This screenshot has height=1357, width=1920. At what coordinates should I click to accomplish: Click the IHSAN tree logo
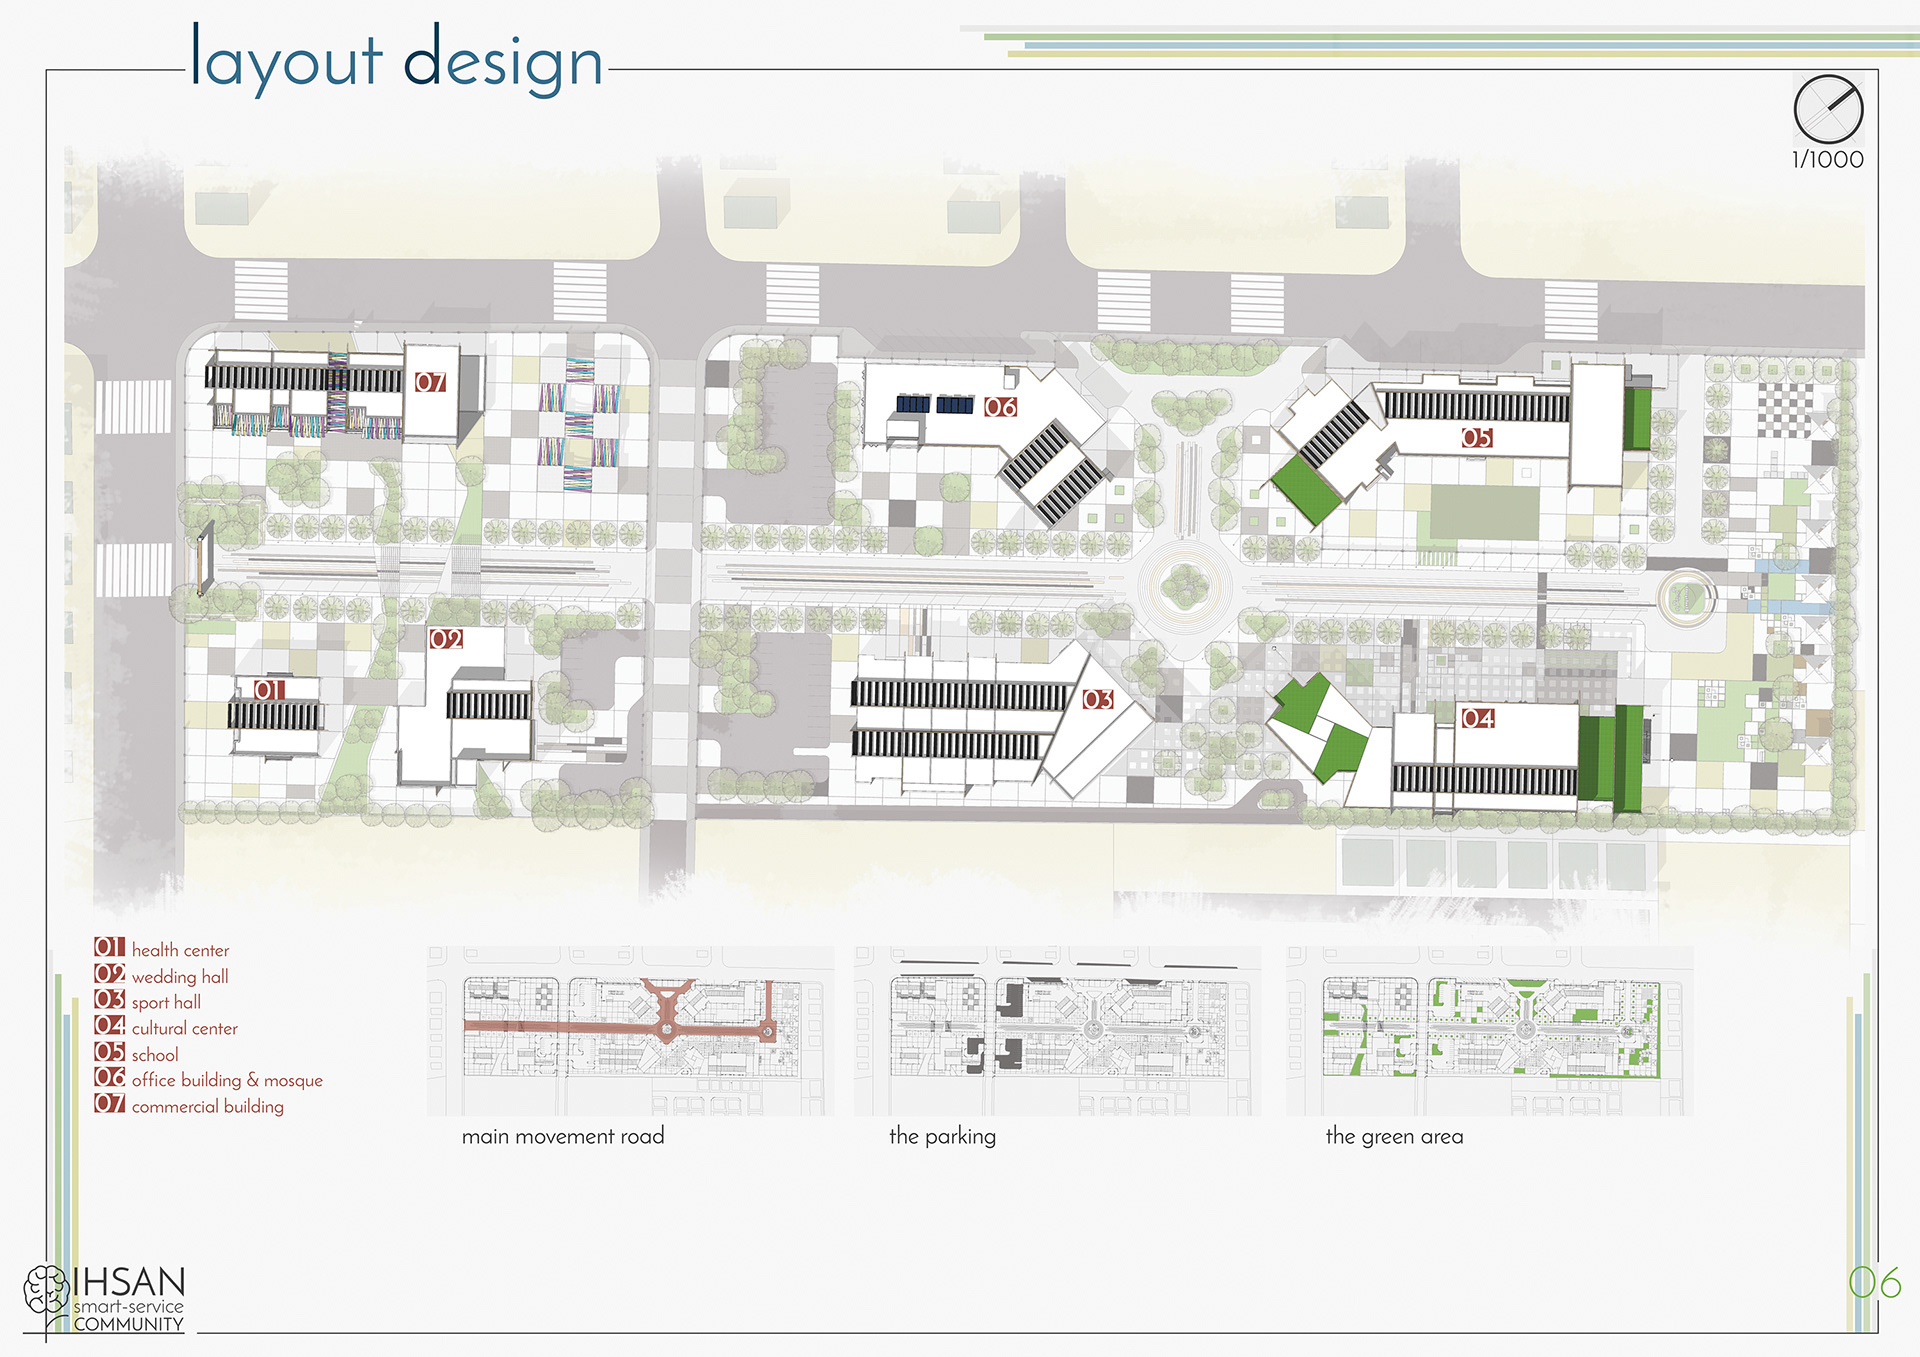pos(46,1290)
